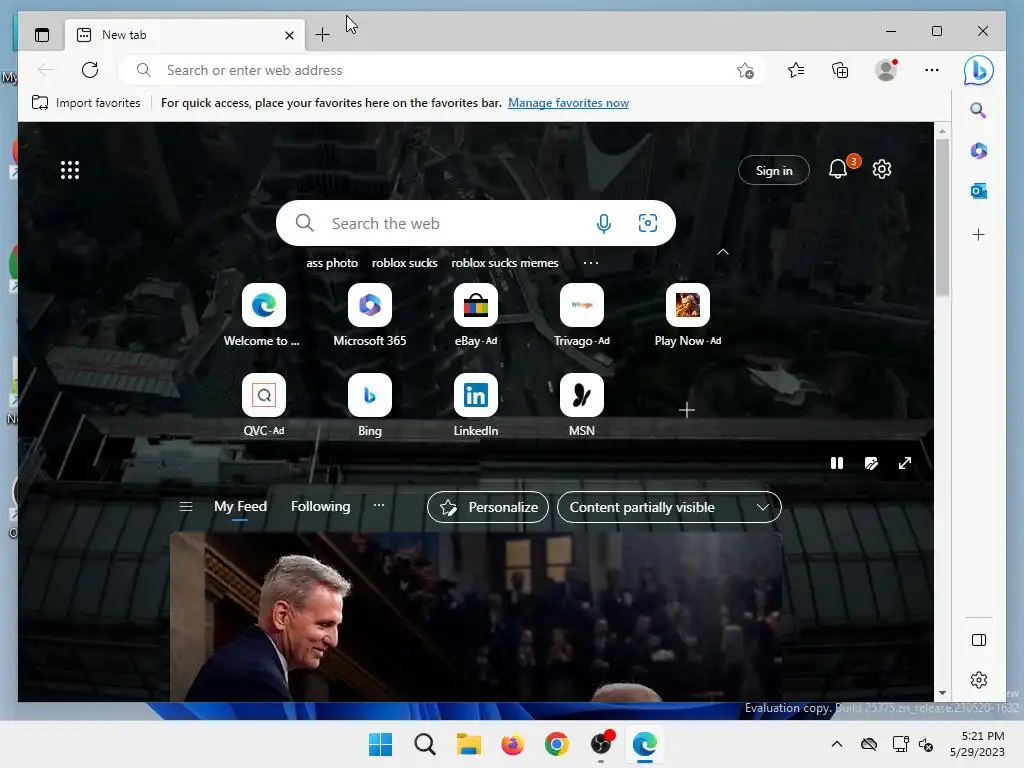Open Outlook in the sidebar
1024x768 pixels.
(x=978, y=191)
